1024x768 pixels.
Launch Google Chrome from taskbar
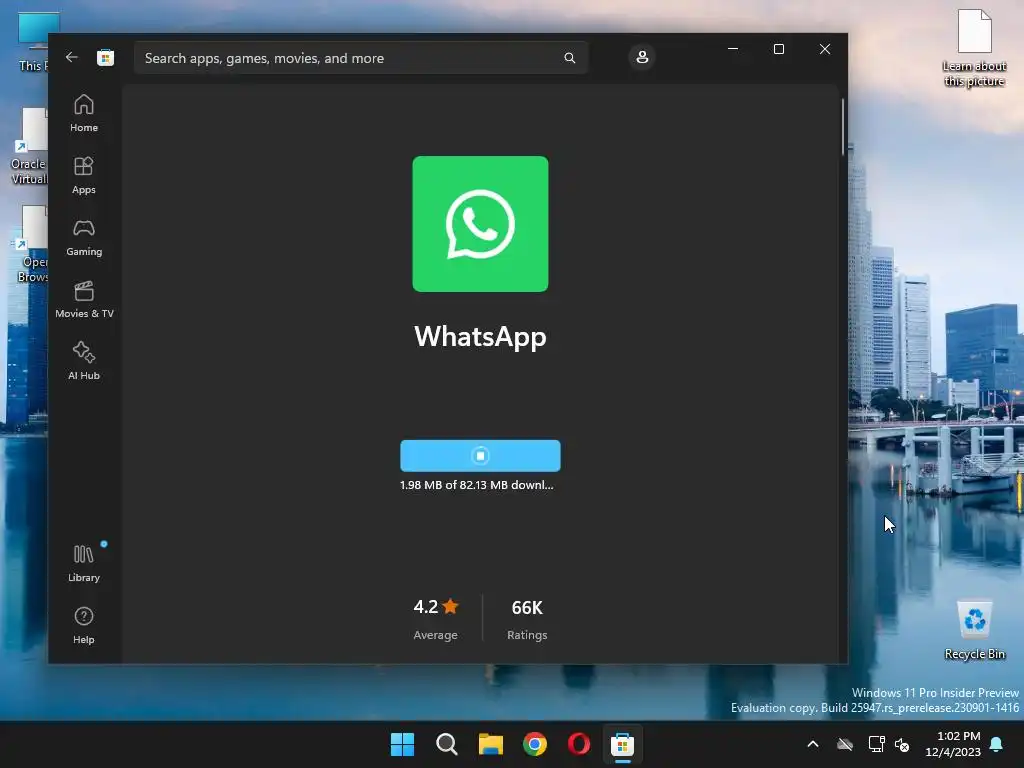coord(535,744)
